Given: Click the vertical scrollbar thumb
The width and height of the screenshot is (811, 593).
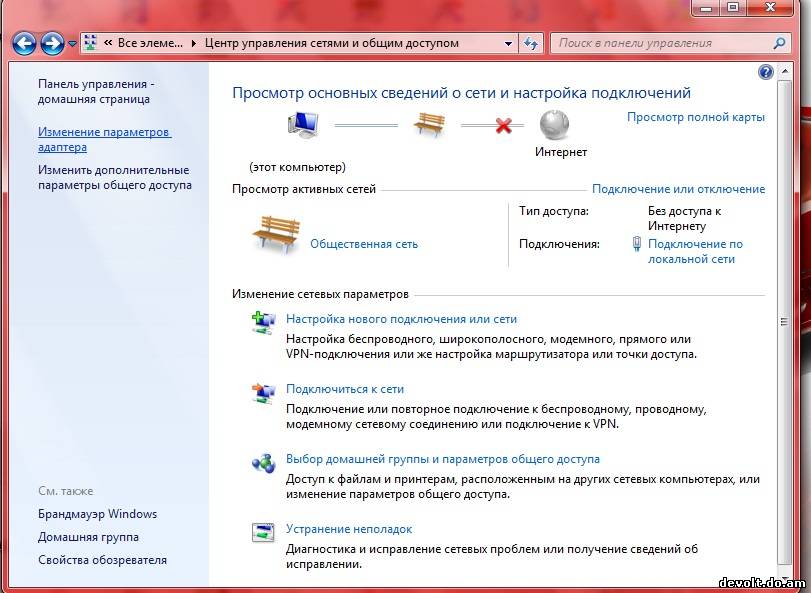Looking at the screenshot, I should click(785, 322).
